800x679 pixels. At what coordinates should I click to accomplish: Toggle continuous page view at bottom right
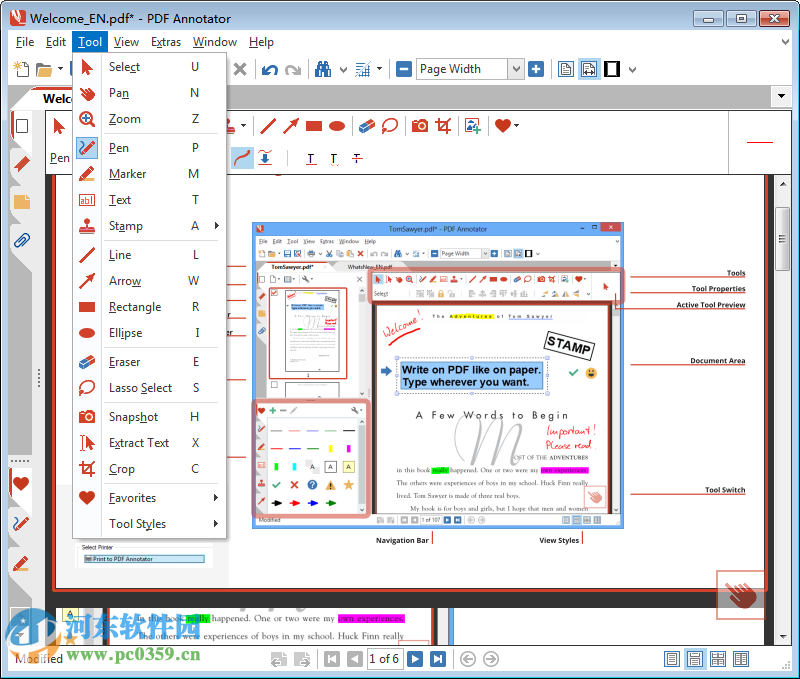click(694, 659)
